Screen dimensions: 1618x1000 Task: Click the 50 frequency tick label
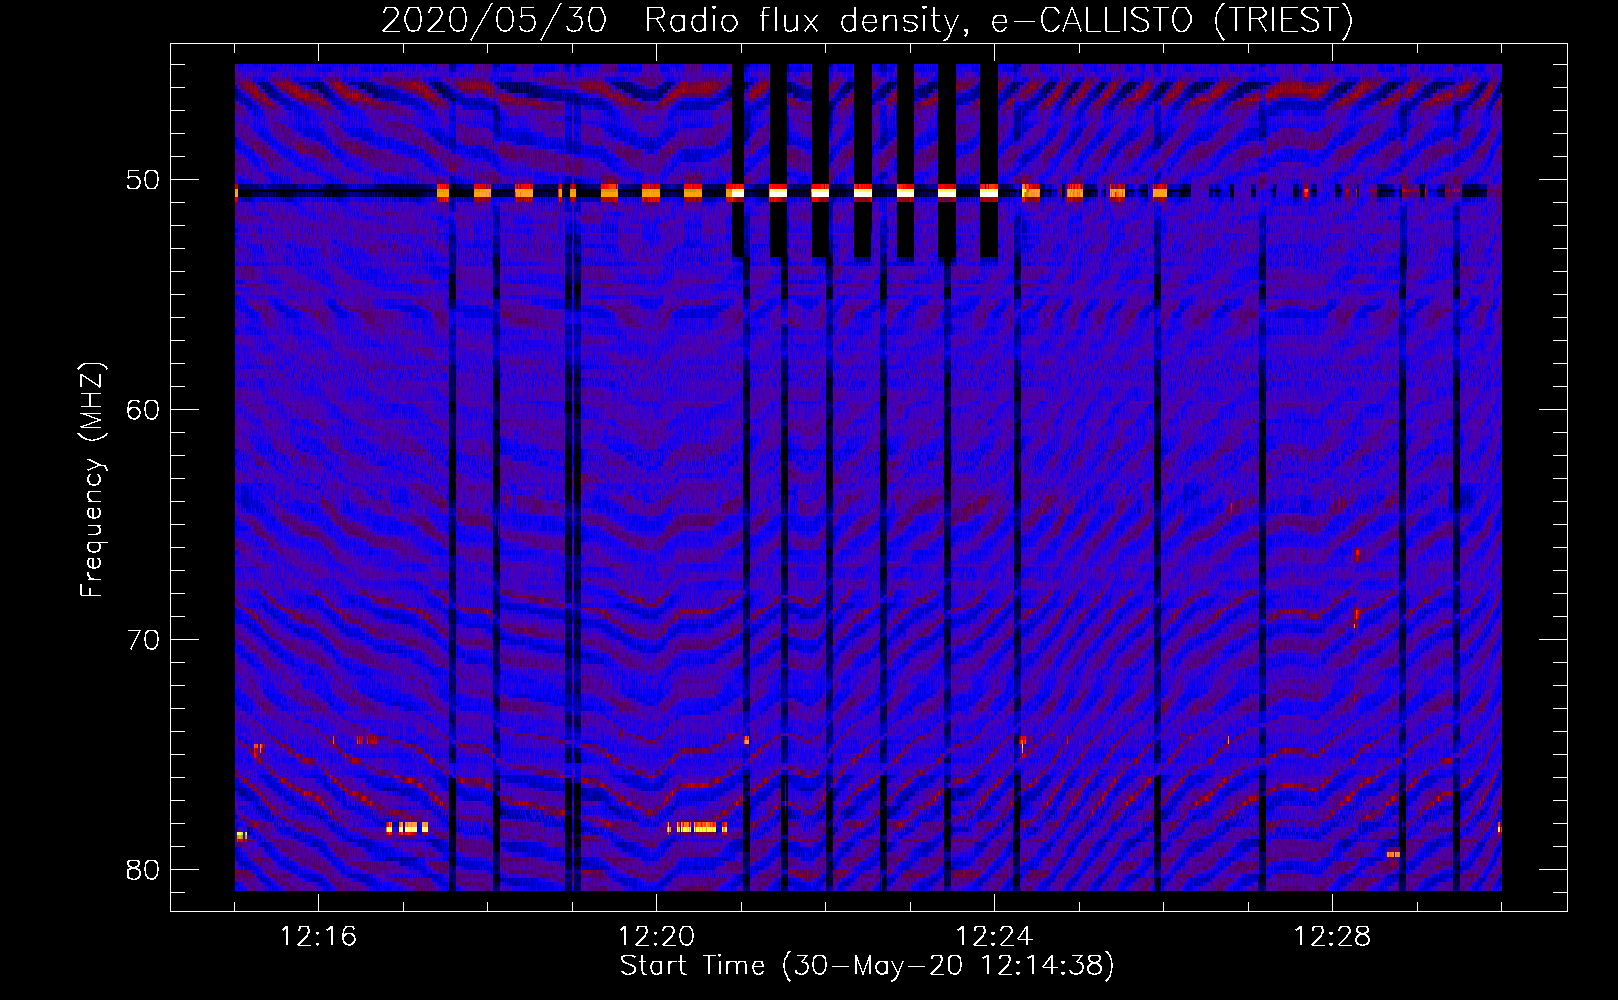(x=143, y=180)
